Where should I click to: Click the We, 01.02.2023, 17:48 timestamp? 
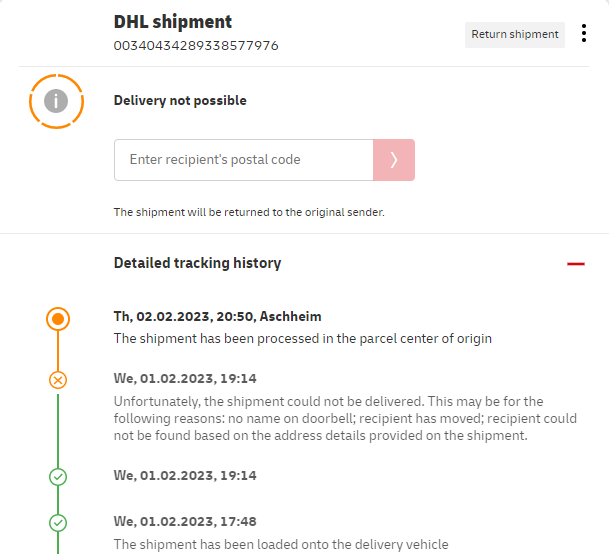[185, 521]
